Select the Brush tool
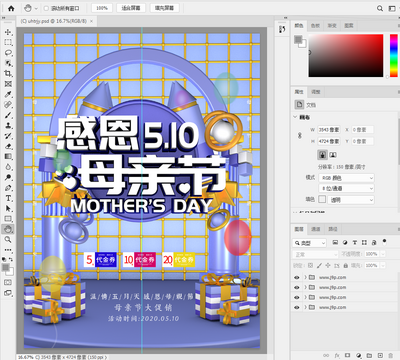 8,115
